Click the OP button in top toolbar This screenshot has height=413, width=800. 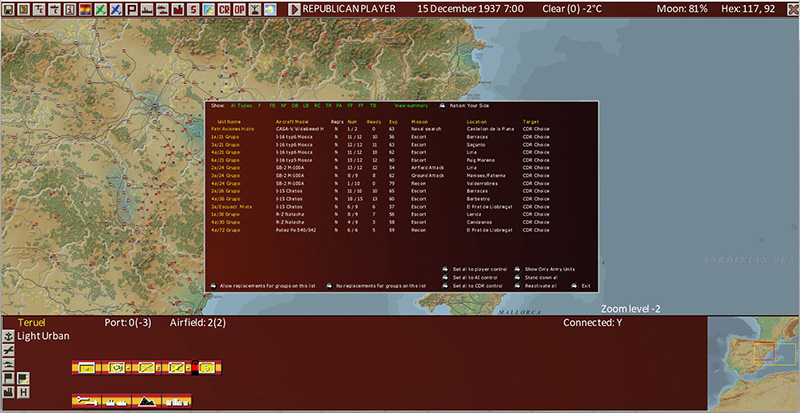[237, 9]
